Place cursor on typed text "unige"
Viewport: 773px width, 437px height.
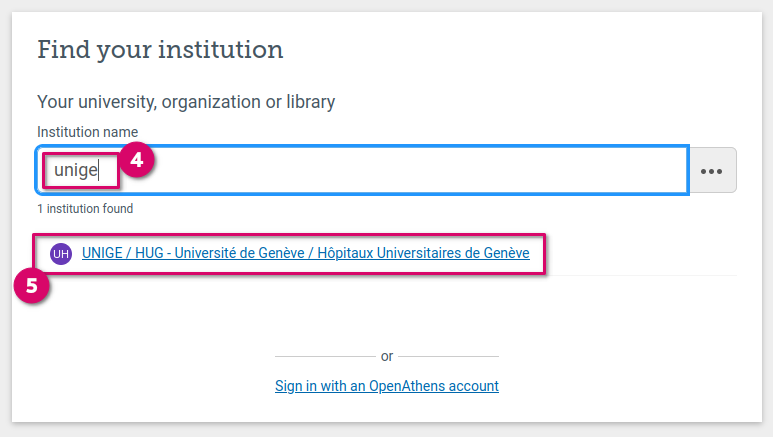coord(76,170)
